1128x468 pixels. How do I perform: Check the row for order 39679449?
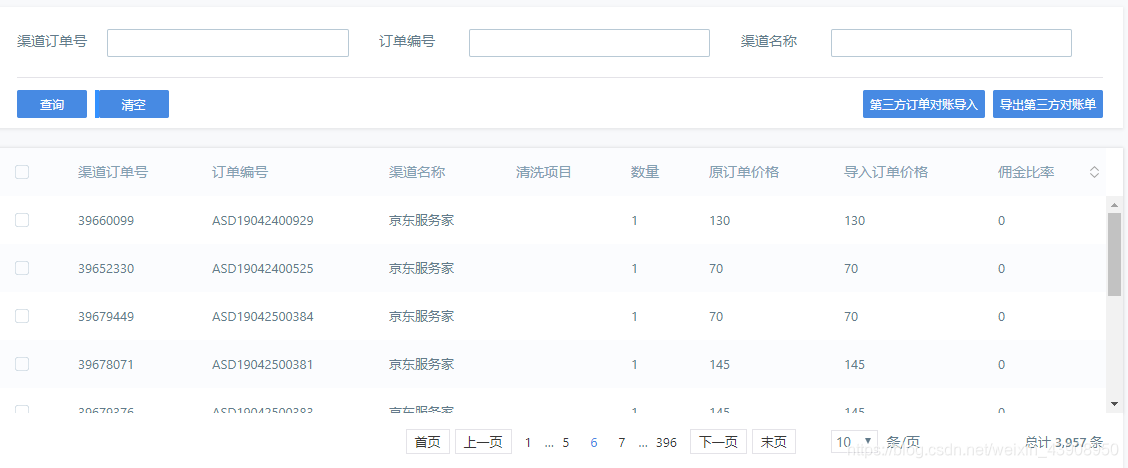[22, 316]
